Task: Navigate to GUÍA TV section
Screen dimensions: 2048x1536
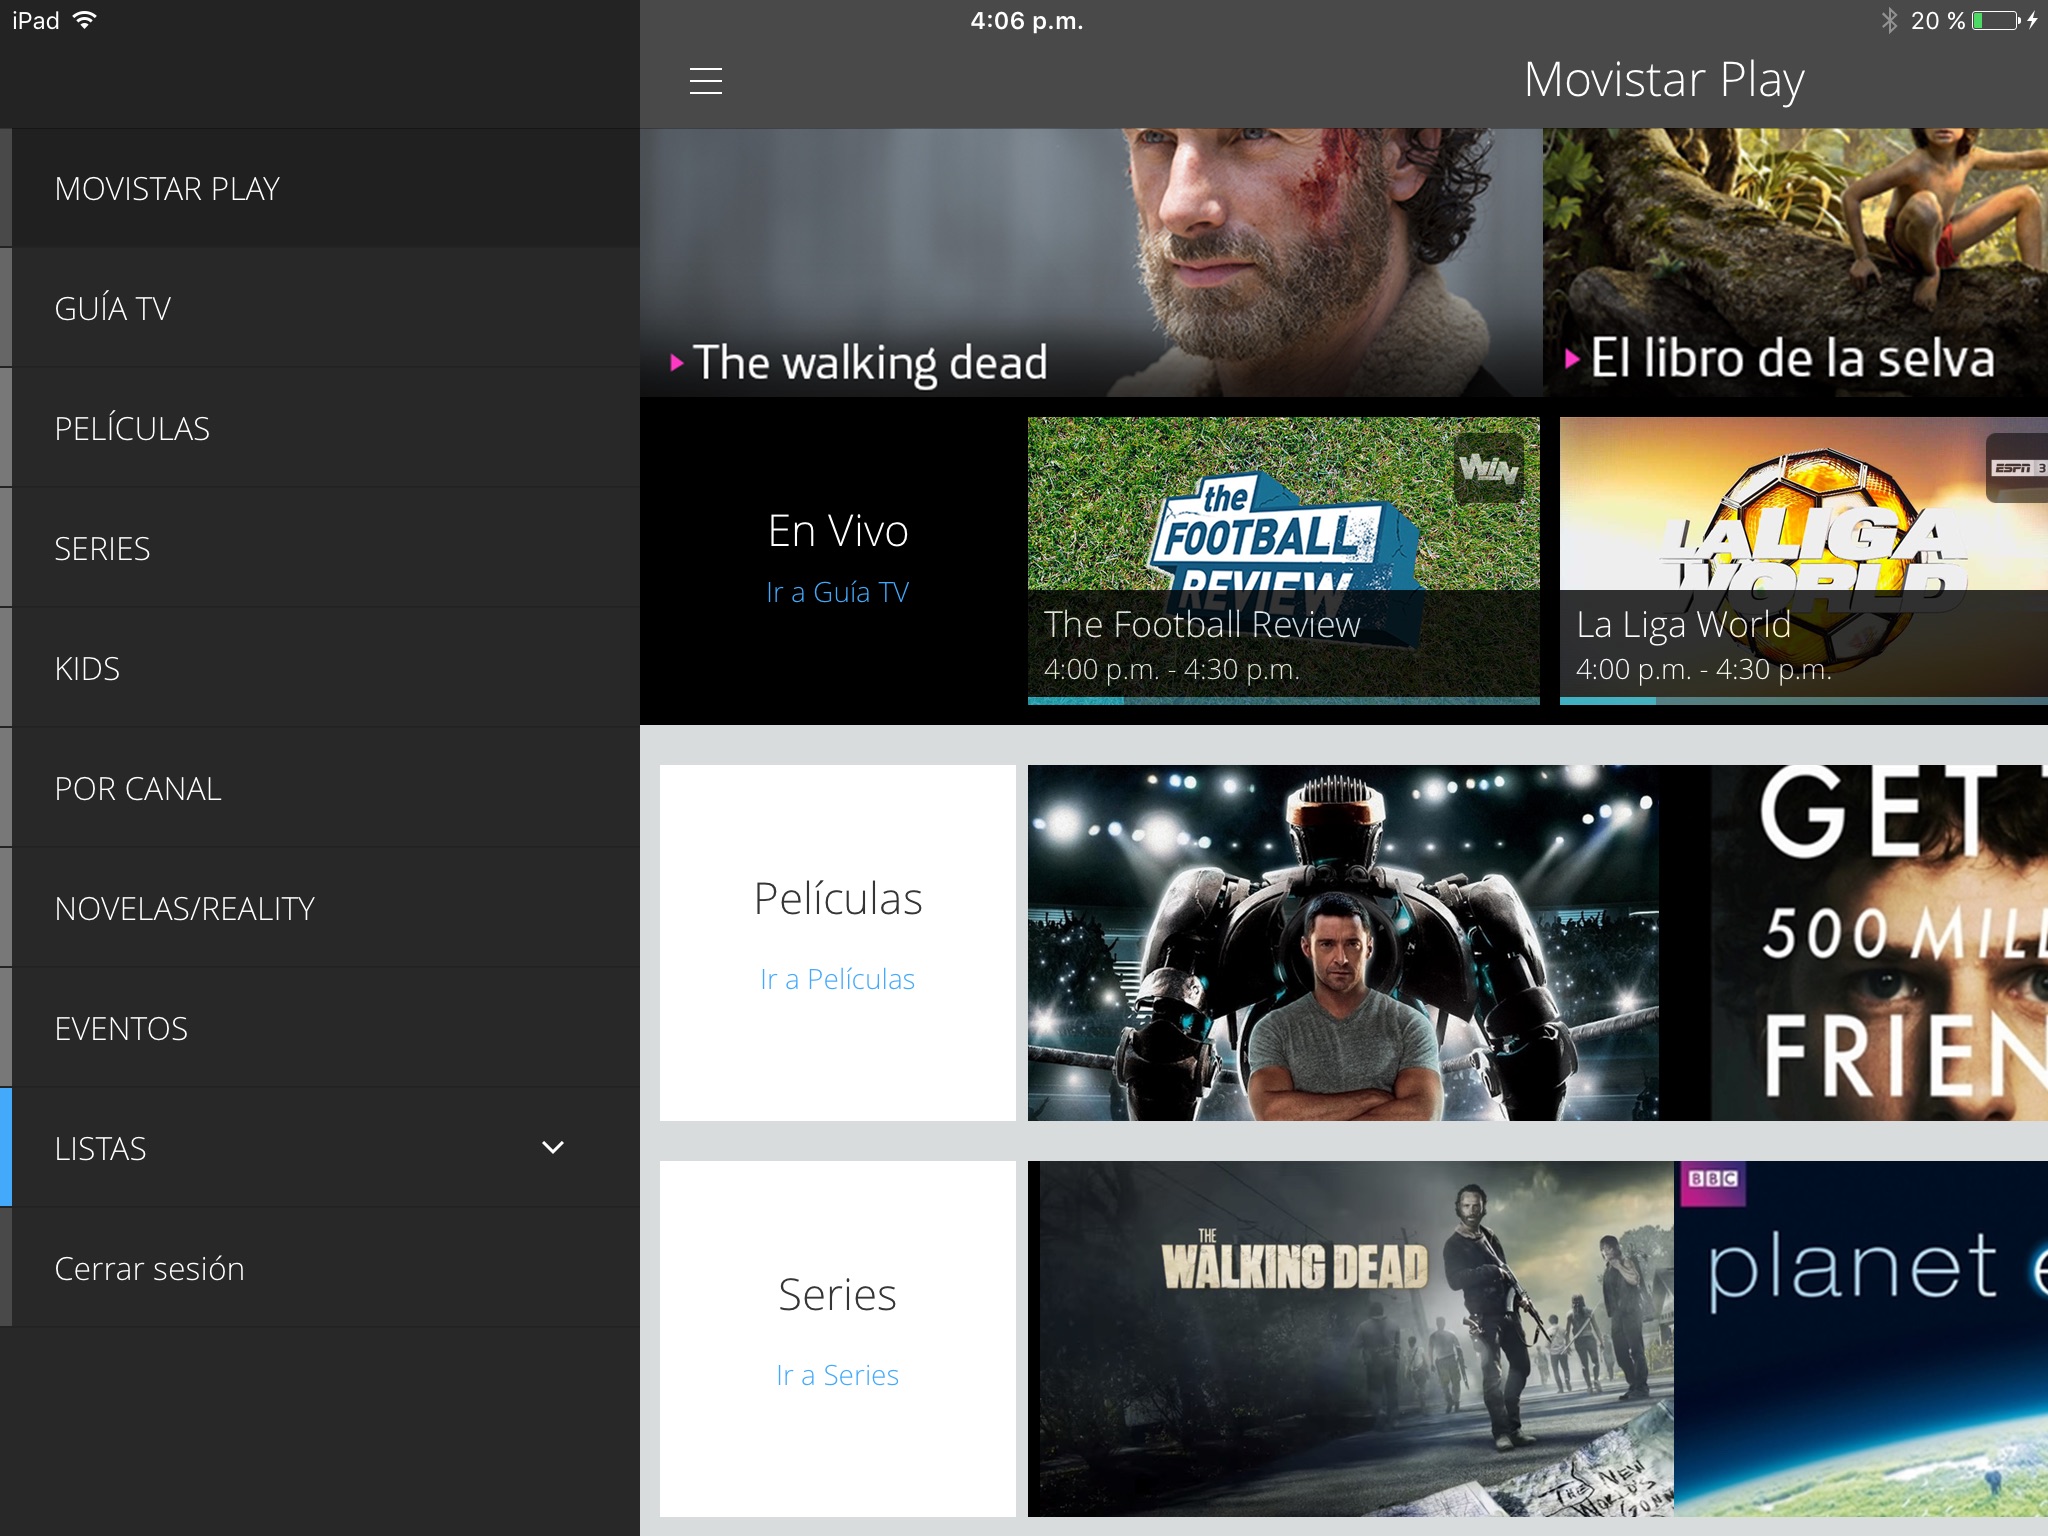Action: [111, 308]
